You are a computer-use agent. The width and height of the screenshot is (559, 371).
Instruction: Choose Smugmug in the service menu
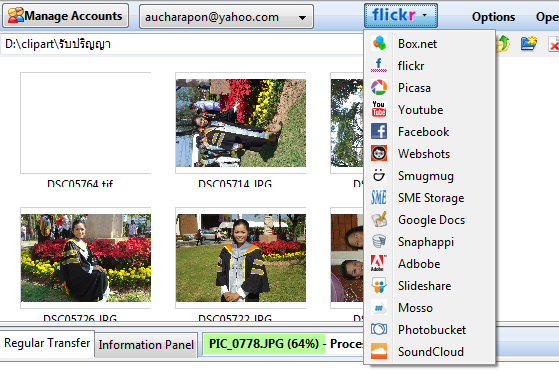430,176
